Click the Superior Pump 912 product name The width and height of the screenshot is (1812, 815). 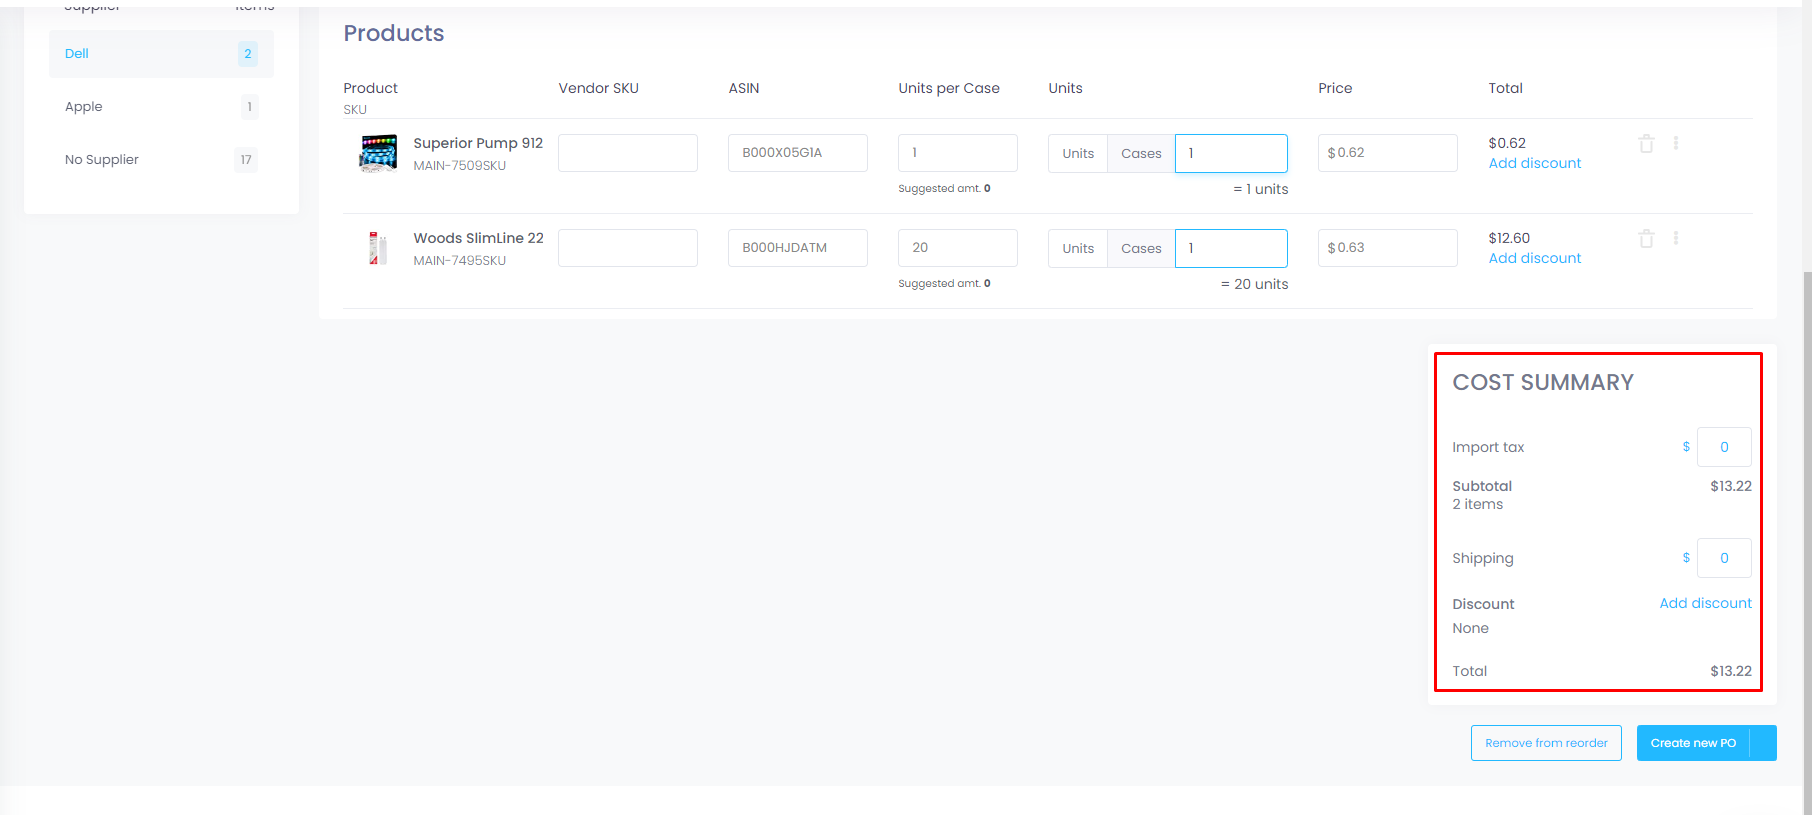[478, 143]
